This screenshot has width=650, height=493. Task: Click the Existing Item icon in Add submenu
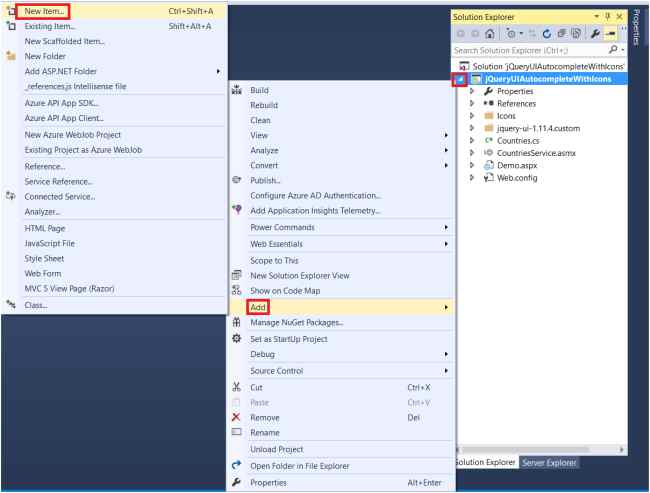pos(11,26)
